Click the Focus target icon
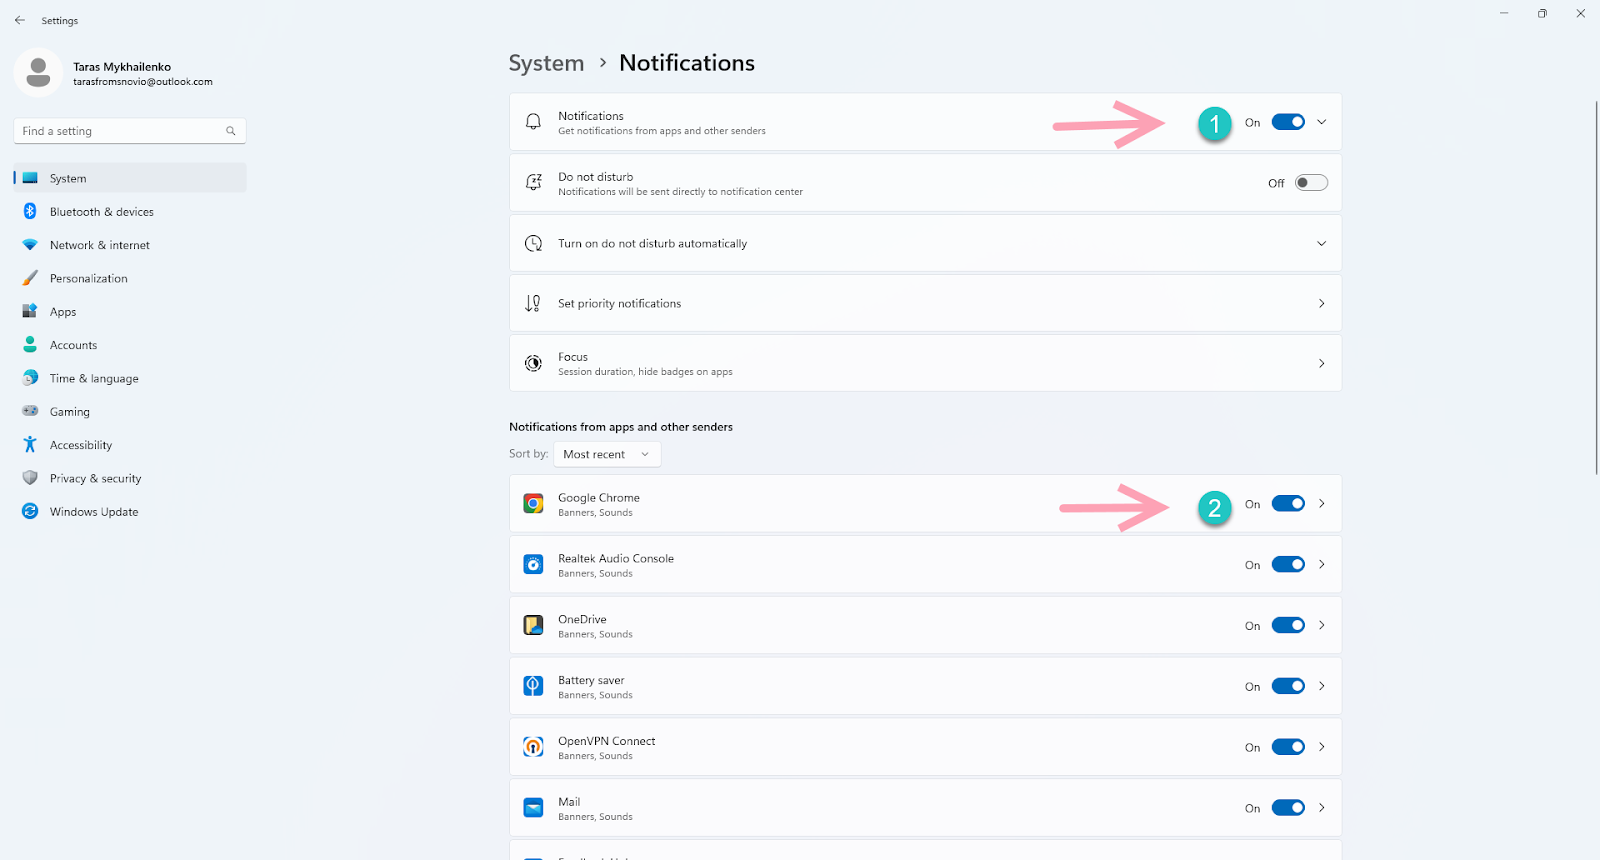 pos(534,363)
